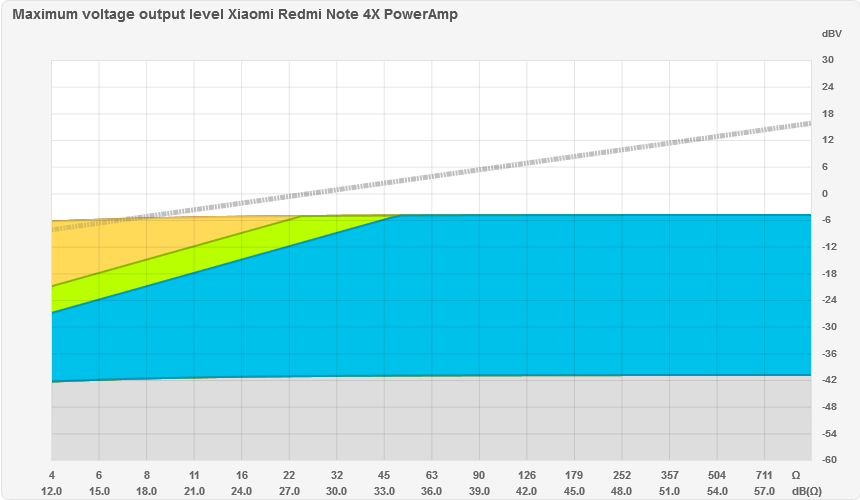Viewport: 860px width, 500px height.
Task: Click the dB(Ω) unit label at bottom right
Action: (807, 491)
